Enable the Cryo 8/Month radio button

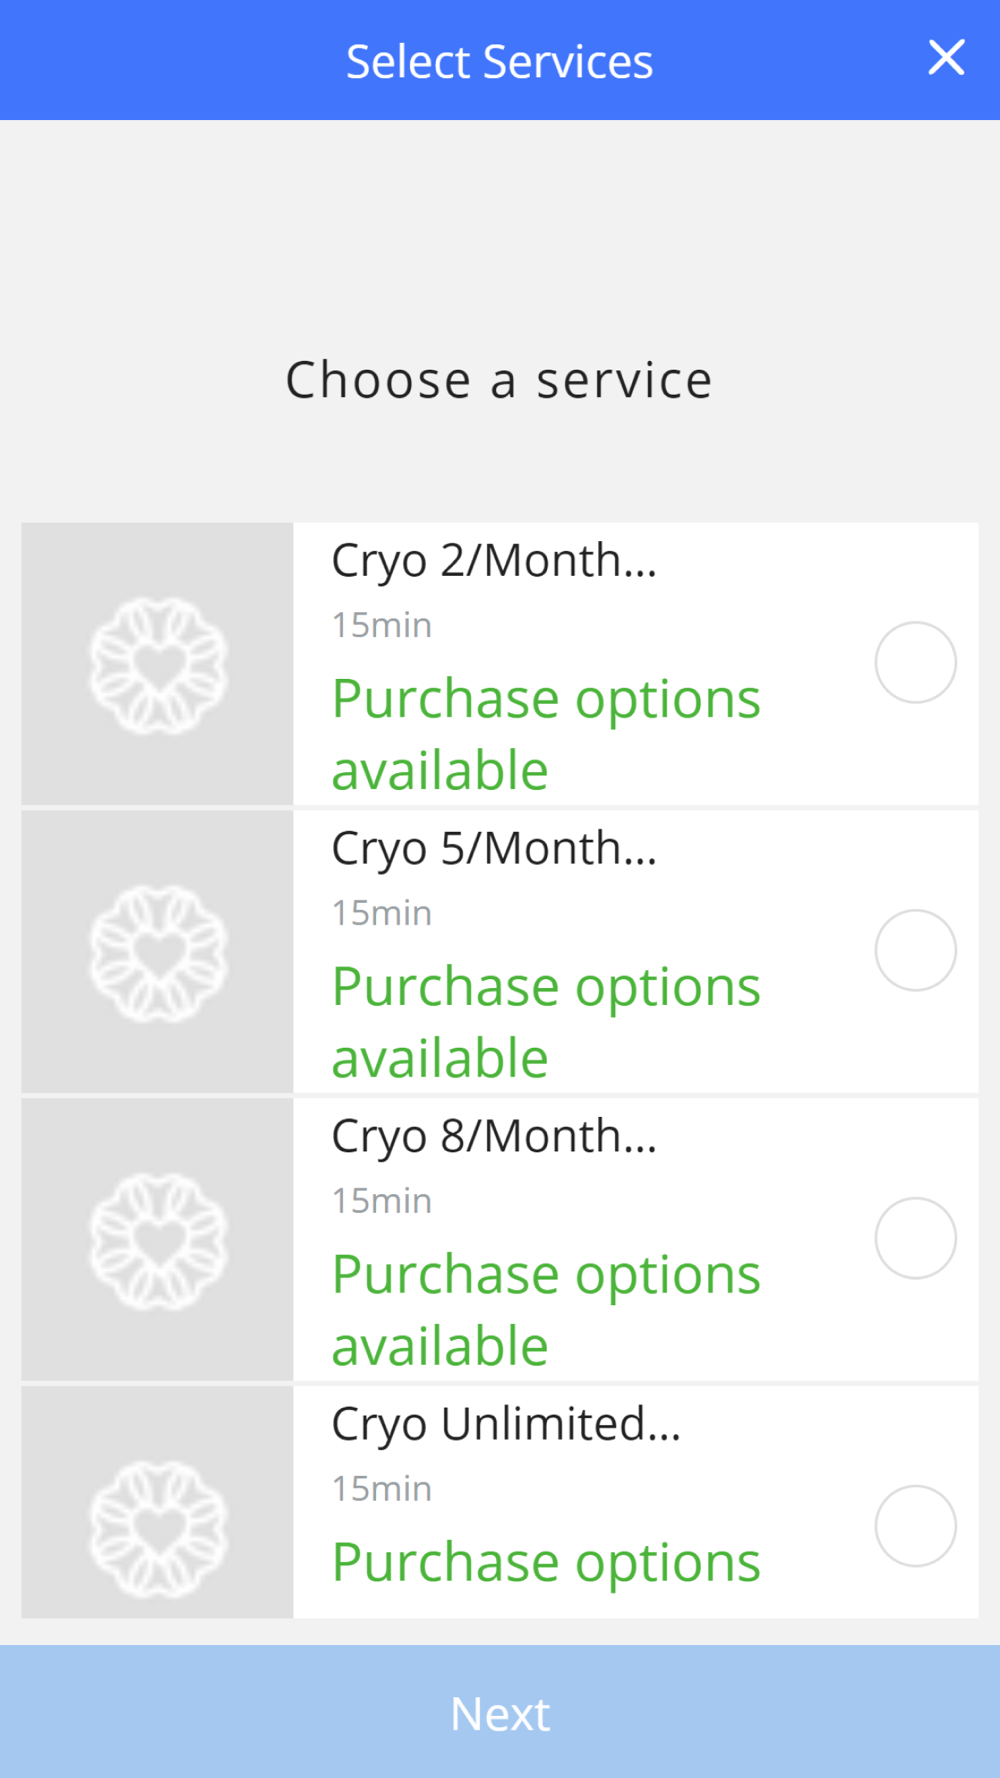click(x=915, y=1238)
